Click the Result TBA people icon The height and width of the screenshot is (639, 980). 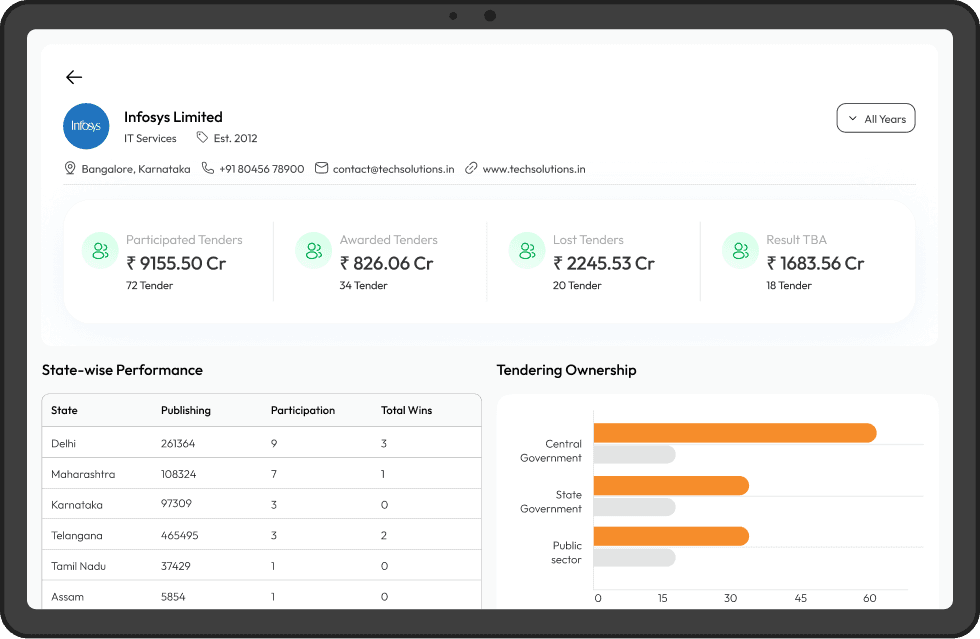pyautogui.click(x=740, y=250)
